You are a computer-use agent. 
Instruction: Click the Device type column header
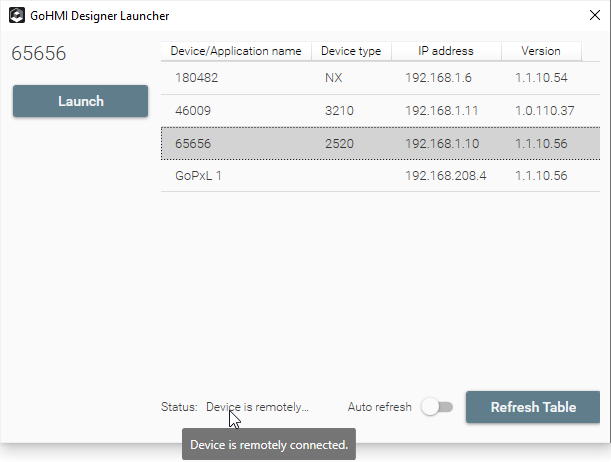tap(350, 51)
